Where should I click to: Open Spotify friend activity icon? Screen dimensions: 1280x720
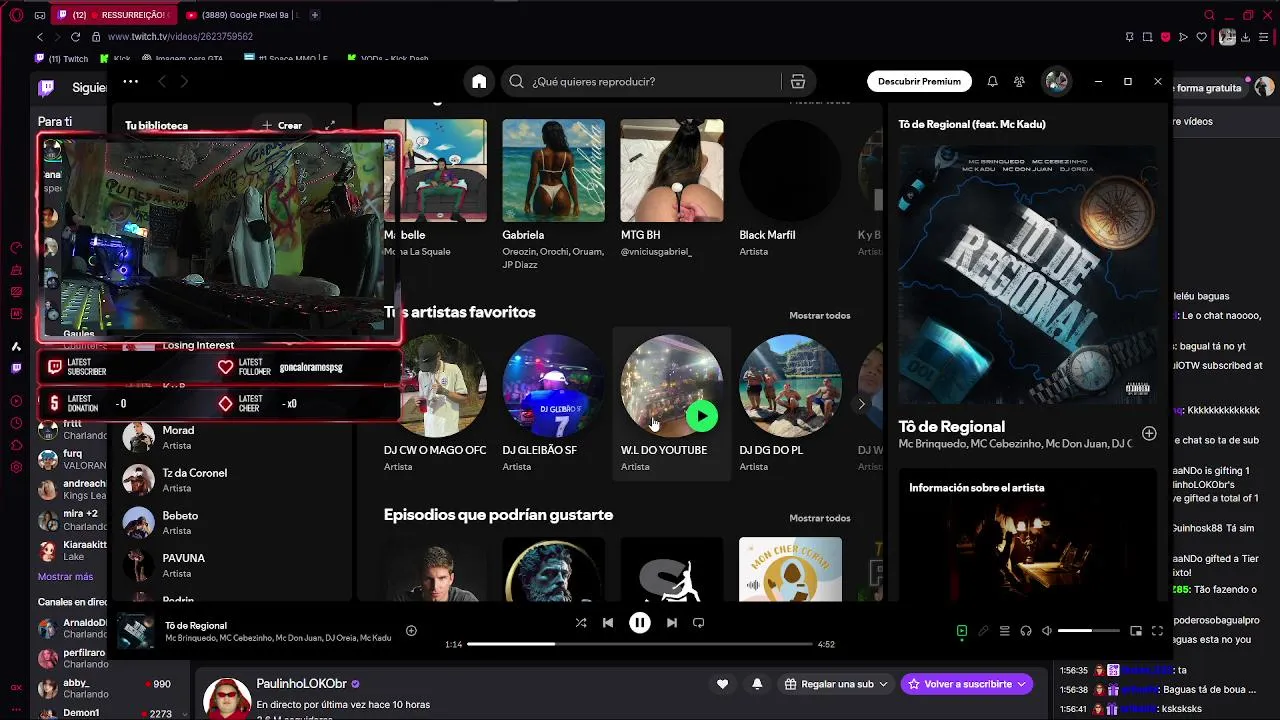click(1019, 82)
